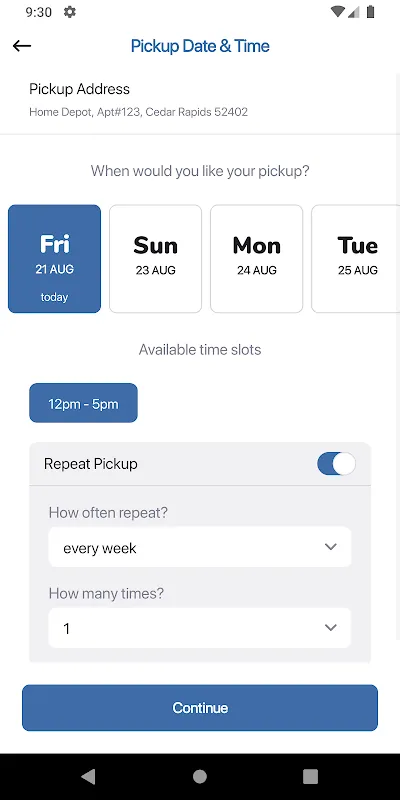Tap the WiFi status icon
Viewport: 400px width, 800px height.
[x=337, y=12]
